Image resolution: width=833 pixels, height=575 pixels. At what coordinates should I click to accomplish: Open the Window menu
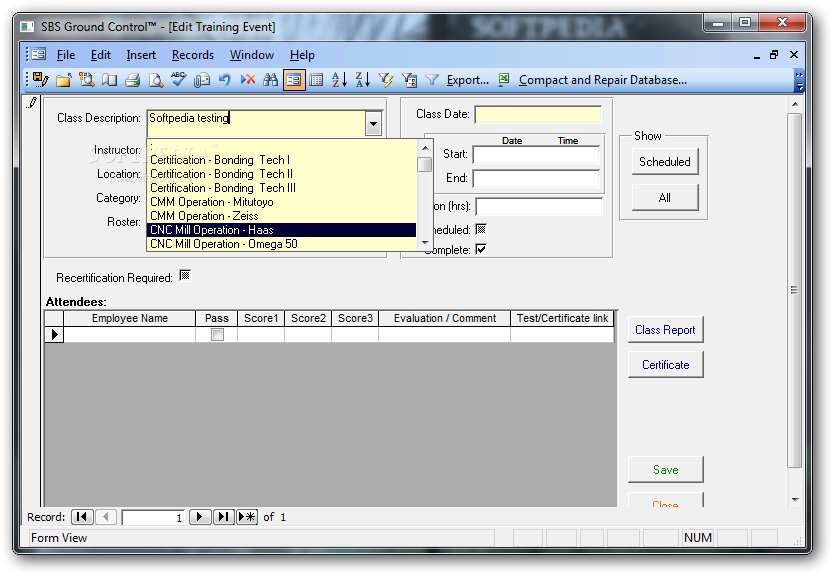pos(252,55)
